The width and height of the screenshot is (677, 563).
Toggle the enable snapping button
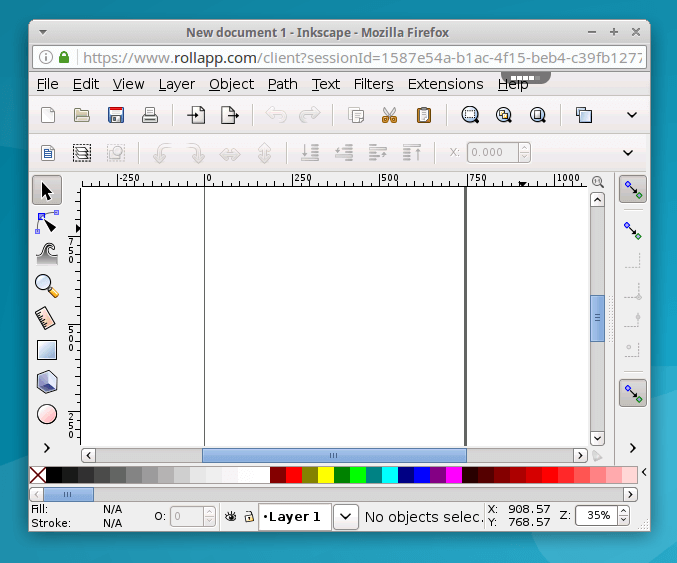tap(631, 189)
